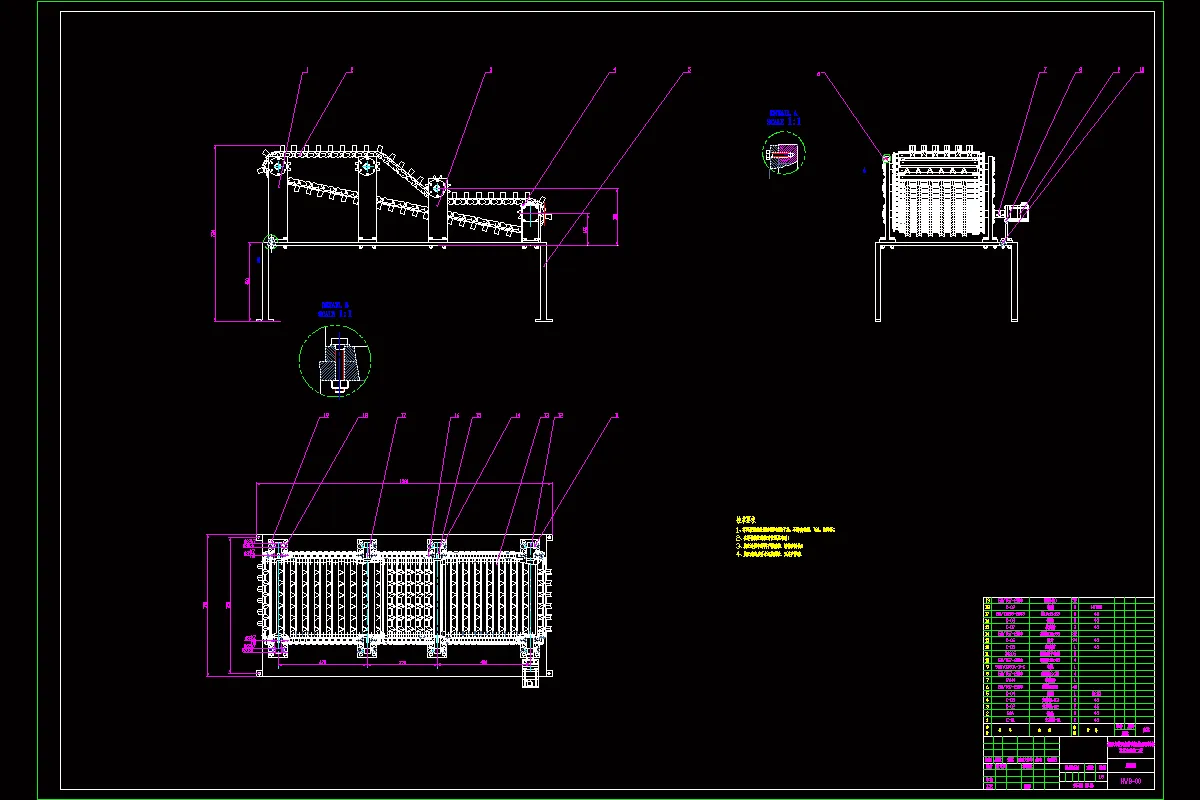Click the right end drum in side view
The height and width of the screenshot is (800, 1200).
point(530,212)
